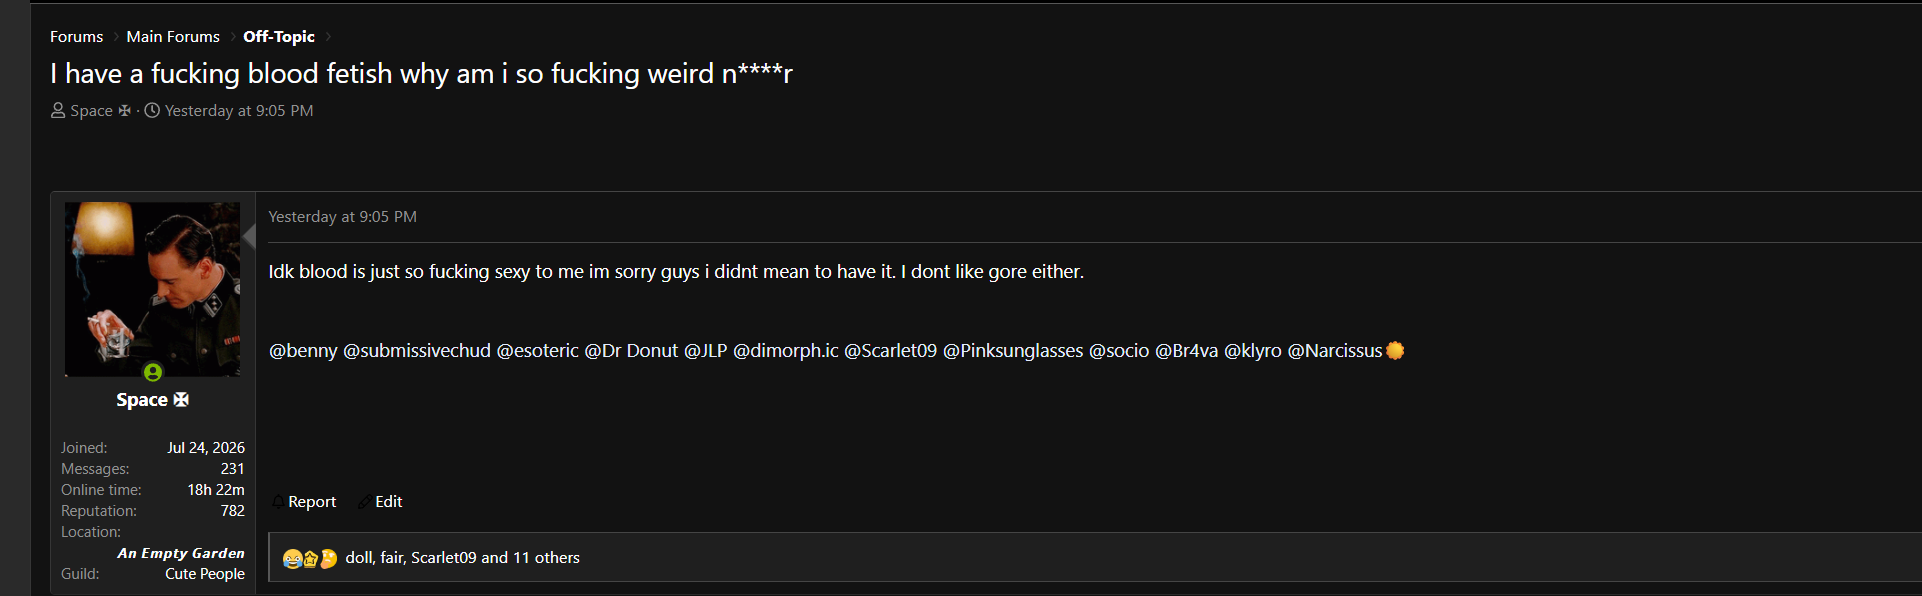Show the '11 others' reactions list
This screenshot has width=1922, height=596.
546,558
